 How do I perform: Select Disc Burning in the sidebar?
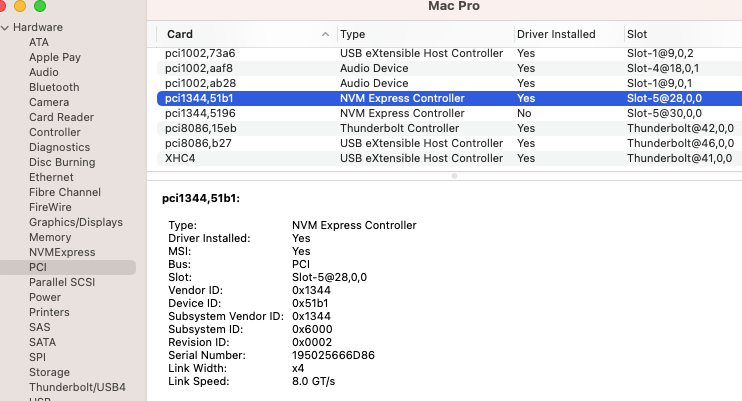62,162
